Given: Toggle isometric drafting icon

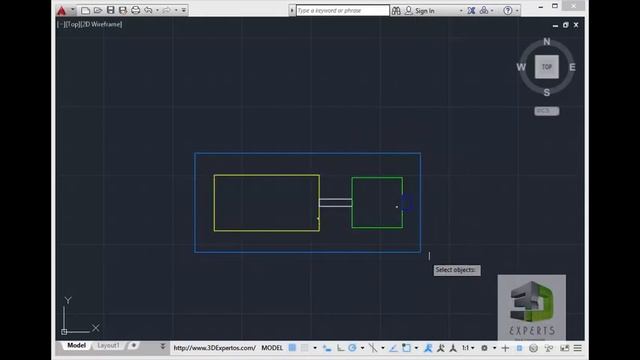Looking at the screenshot, I should pyautogui.click(x=373, y=348).
